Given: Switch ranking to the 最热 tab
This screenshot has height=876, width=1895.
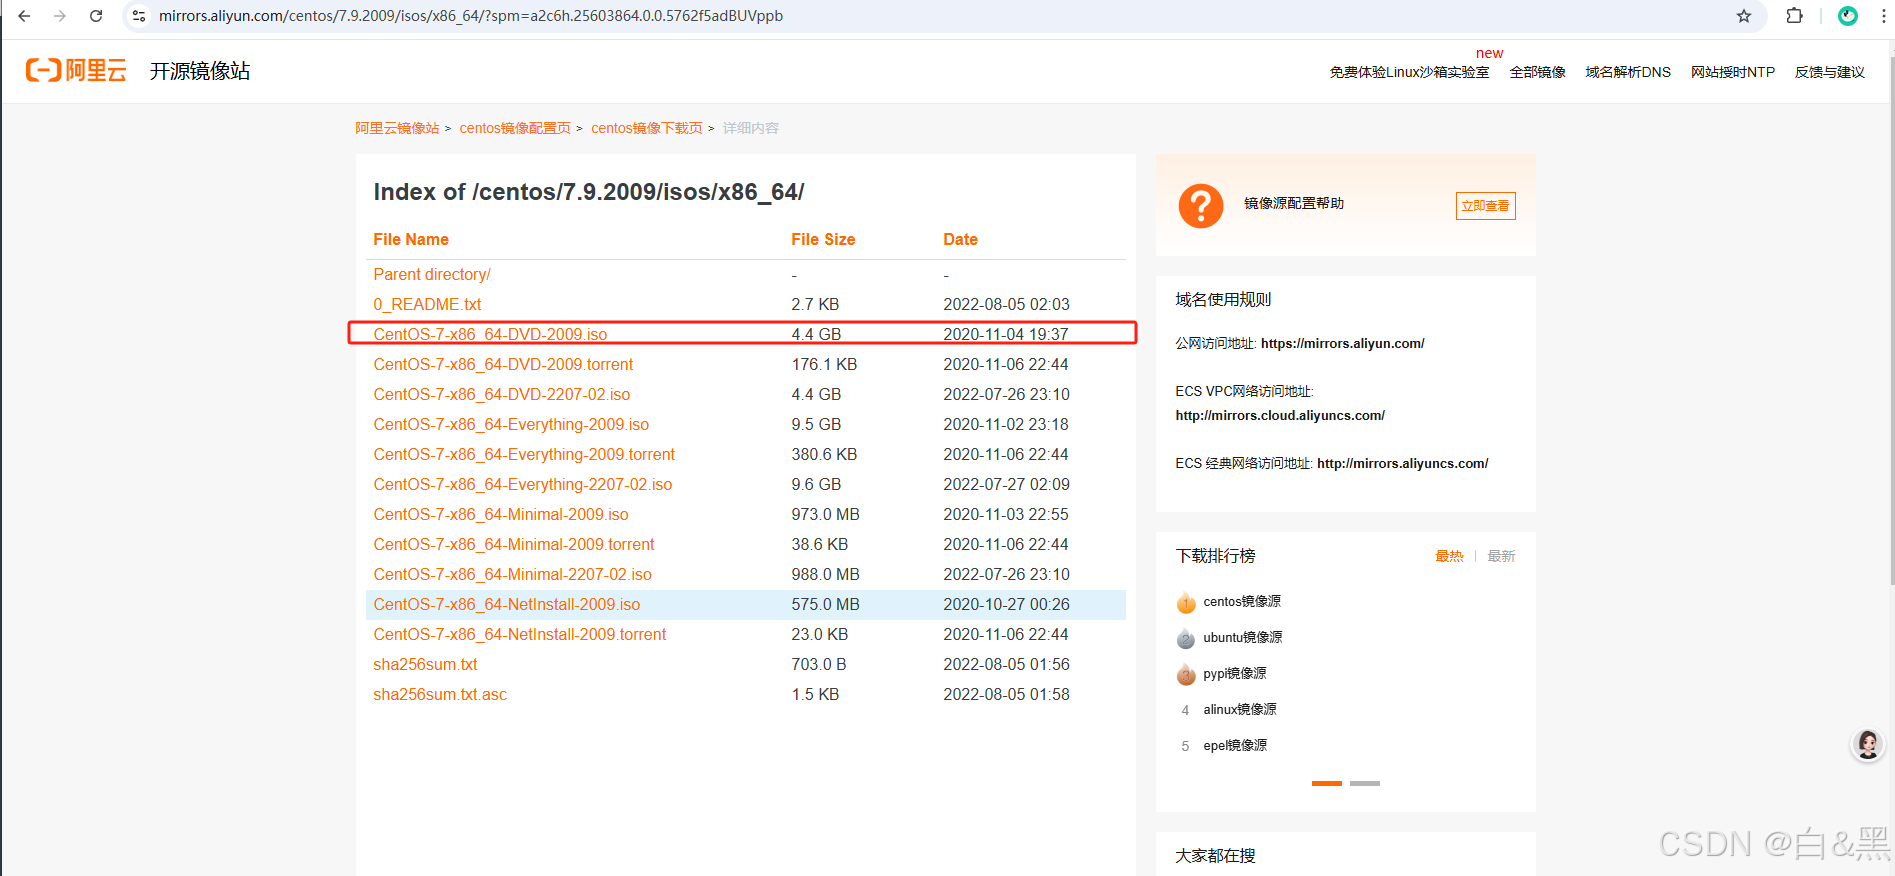Looking at the screenshot, I should [x=1449, y=556].
